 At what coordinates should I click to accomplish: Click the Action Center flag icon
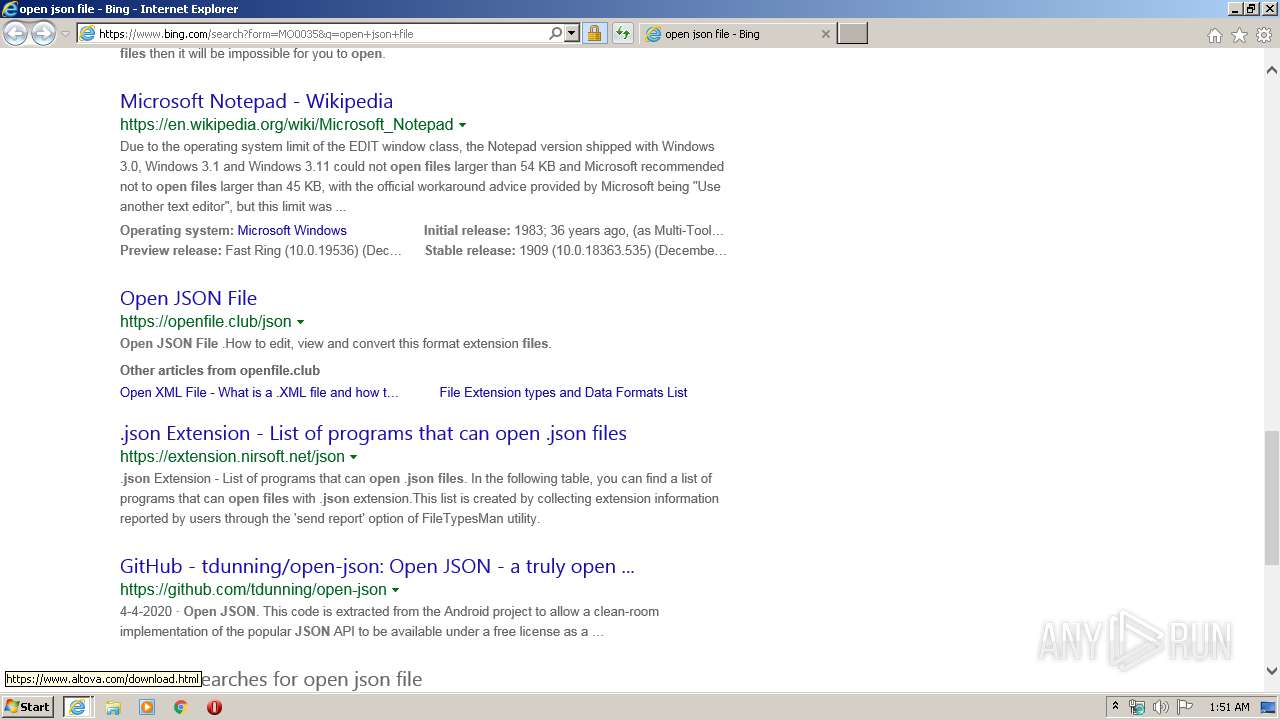point(1185,707)
